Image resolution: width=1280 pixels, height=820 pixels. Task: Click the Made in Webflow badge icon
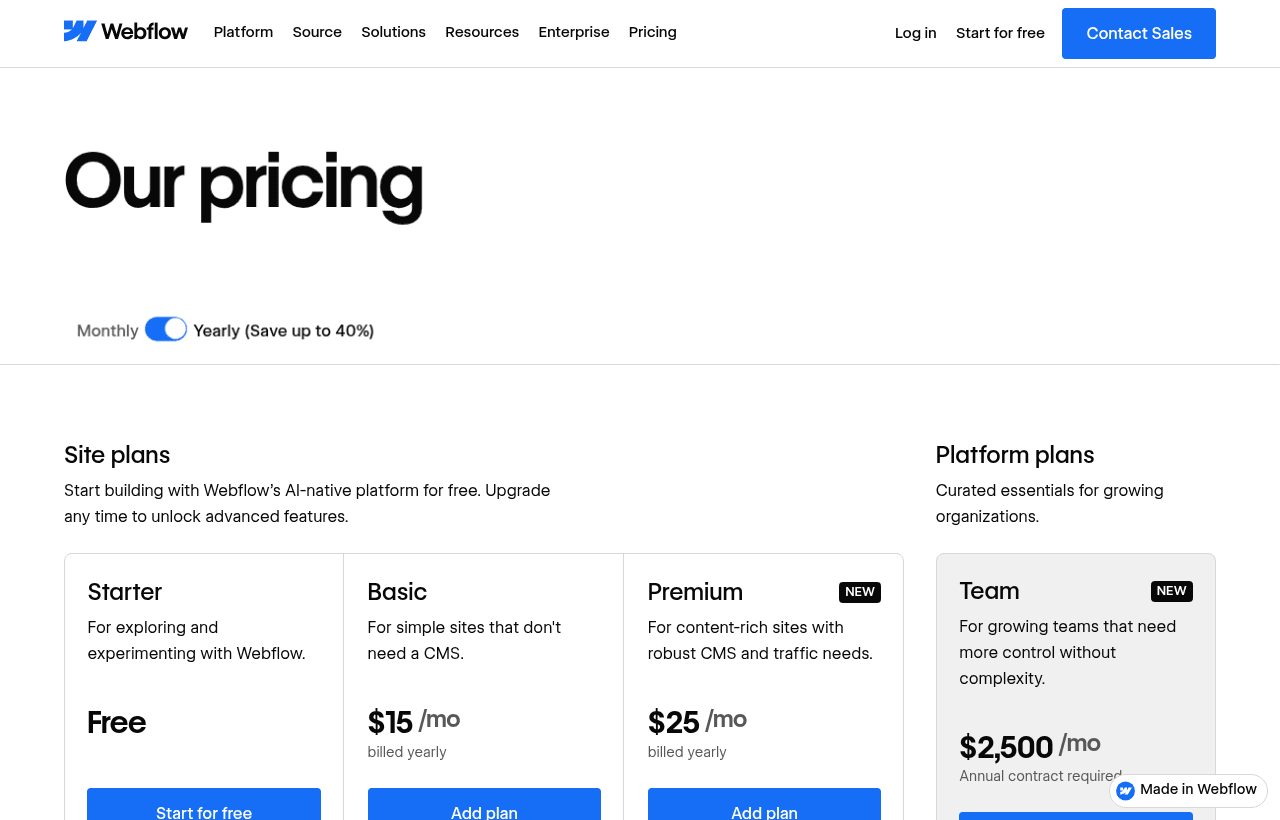click(1126, 790)
